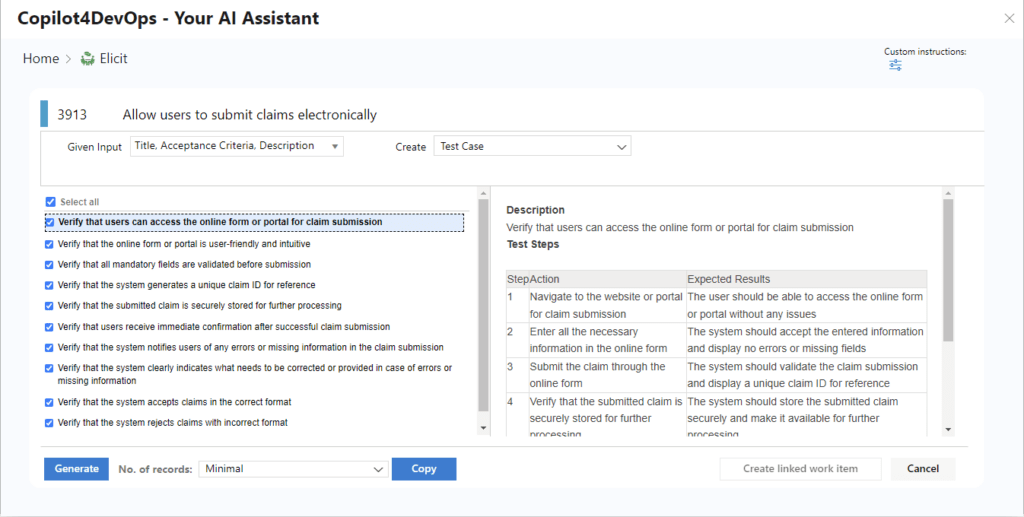The height and width of the screenshot is (517, 1024).
Task: Click right panel scrollbar up arrow
Action: pos(948,193)
